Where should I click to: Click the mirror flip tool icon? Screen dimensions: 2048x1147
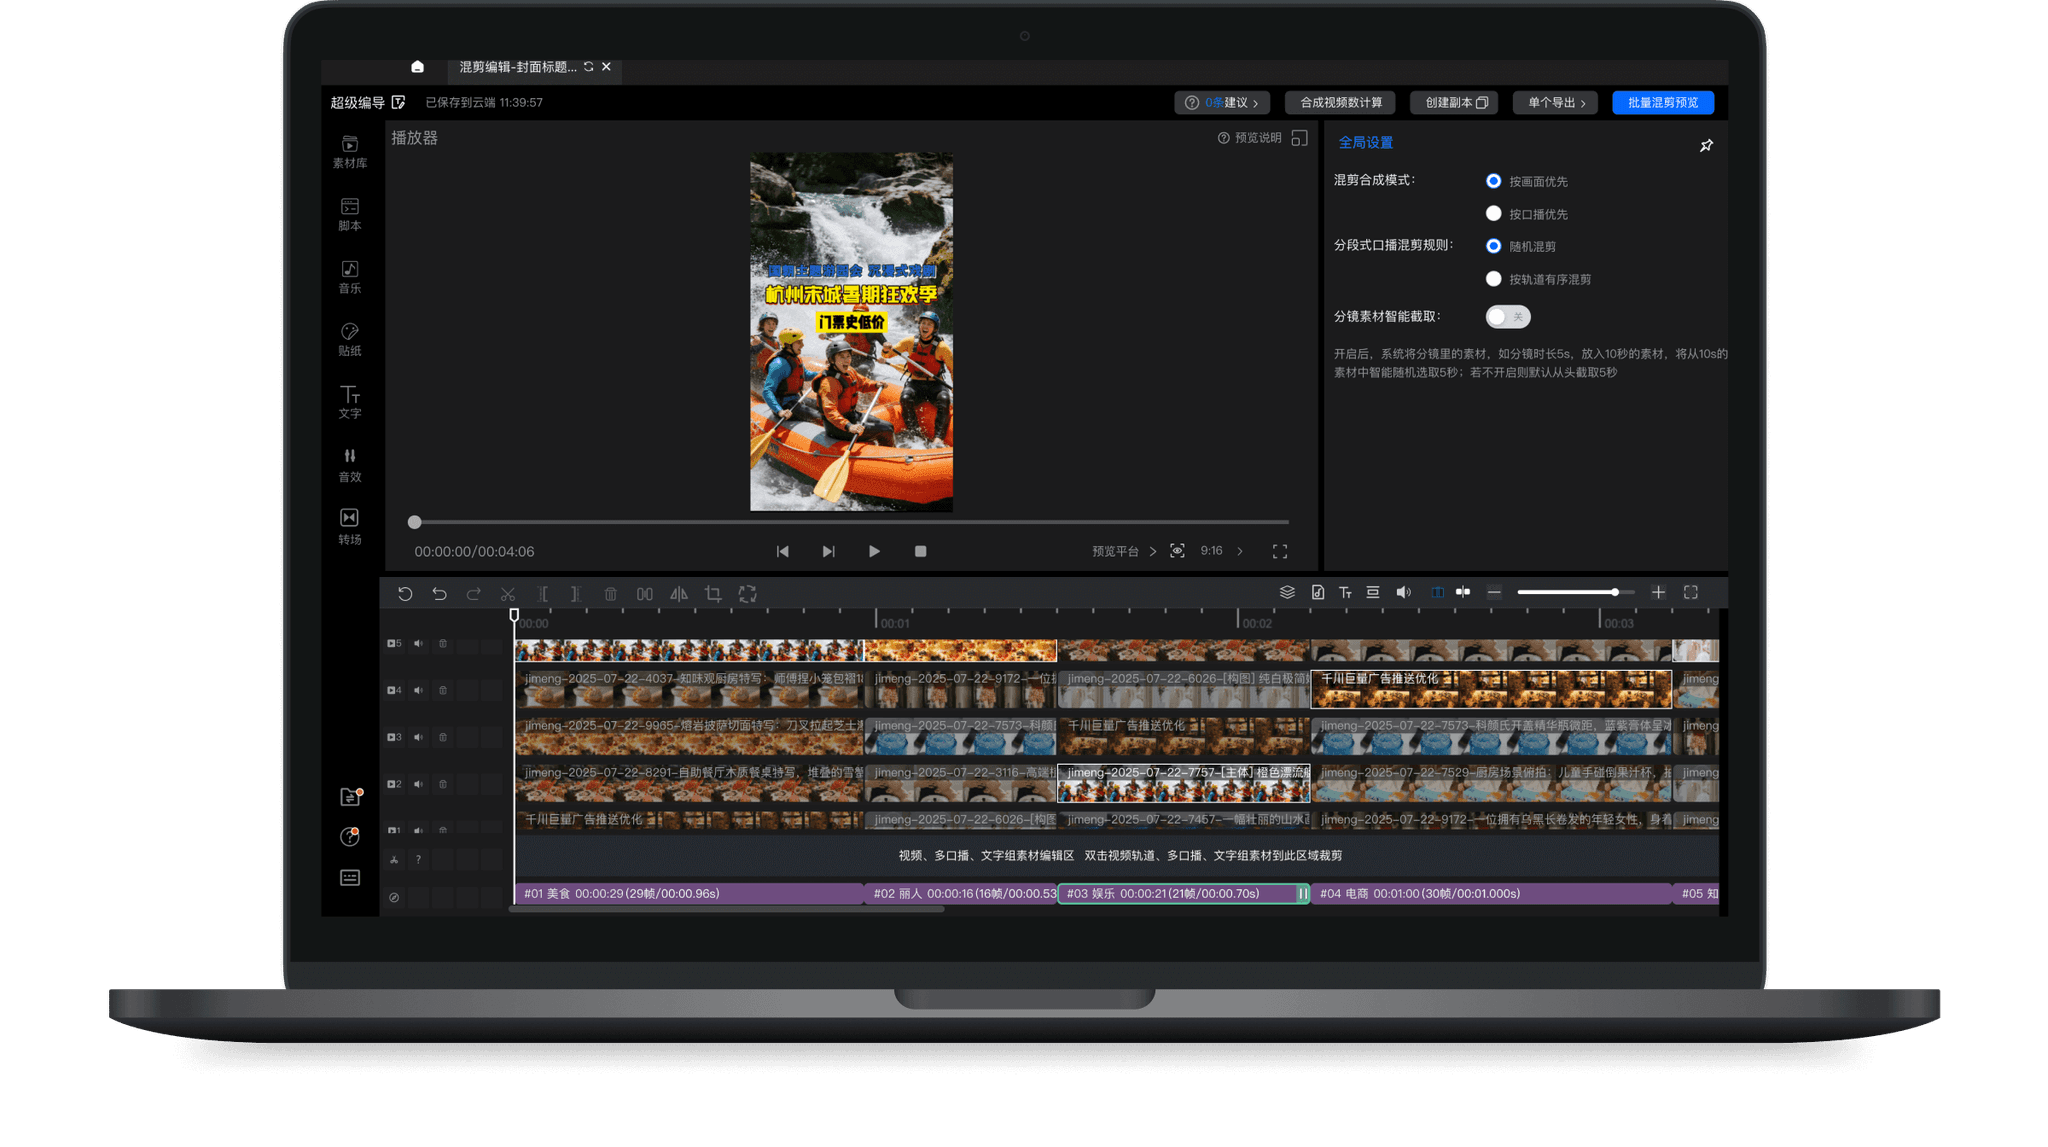click(679, 594)
